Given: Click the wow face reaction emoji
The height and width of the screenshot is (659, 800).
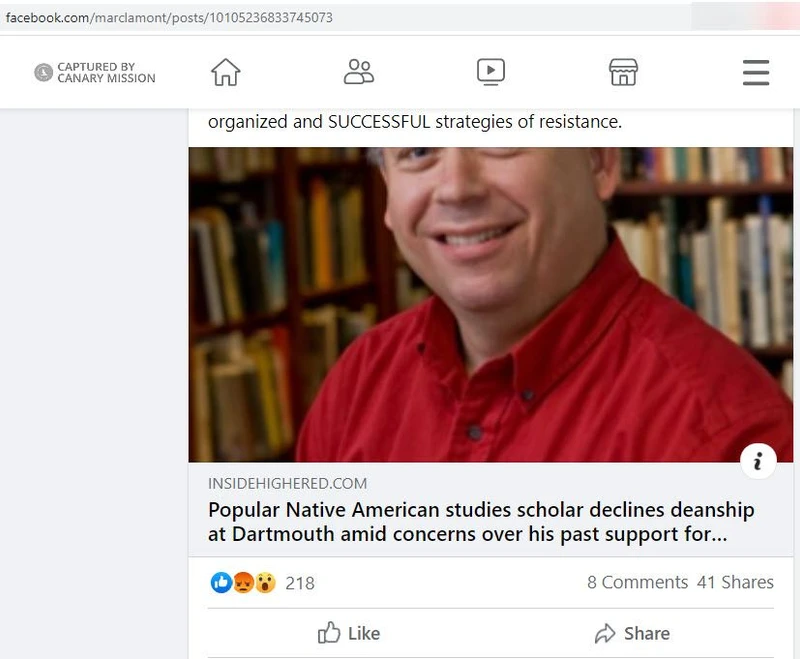Looking at the screenshot, I should pos(264,582).
